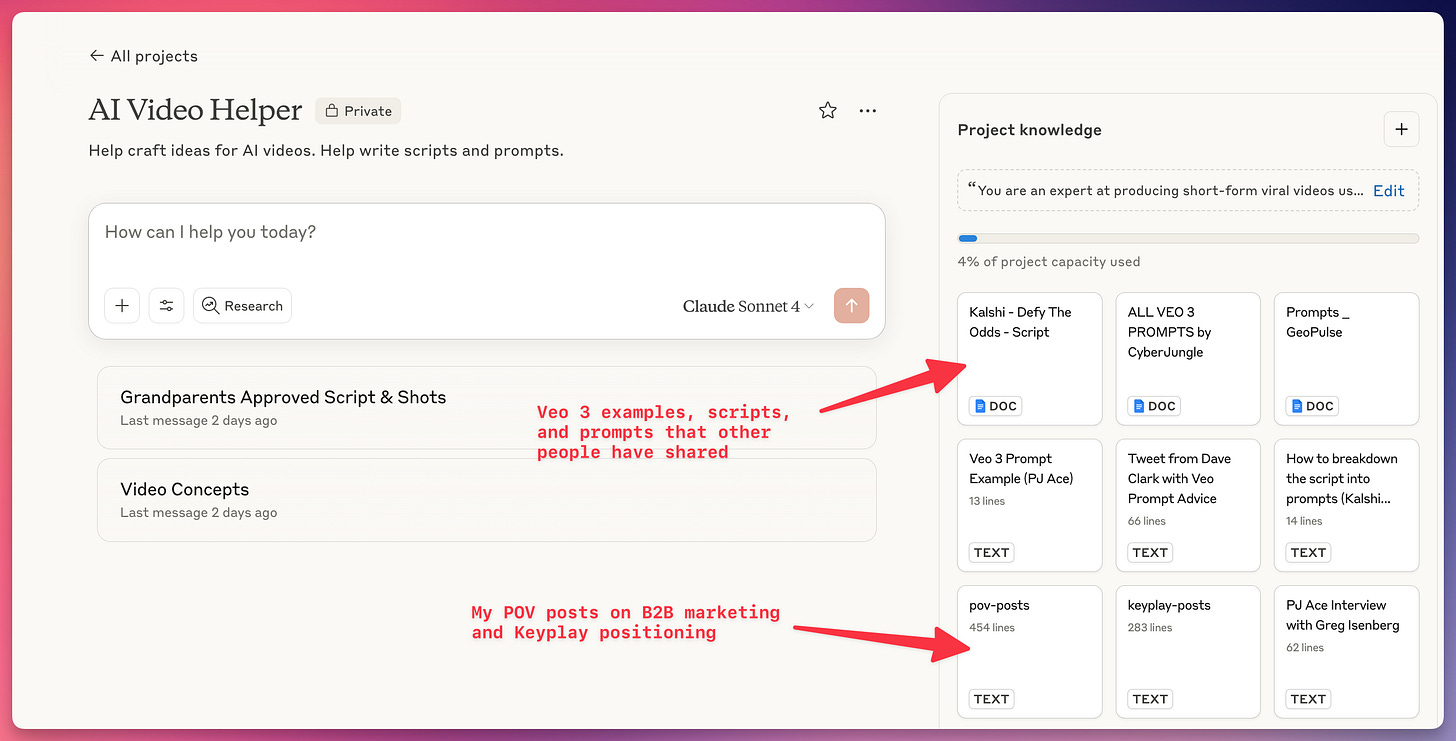Open the Veo 3 Prompt Example (PJ Ace) file
Image resolution: width=1456 pixels, height=741 pixels.
pos(1029,505)
